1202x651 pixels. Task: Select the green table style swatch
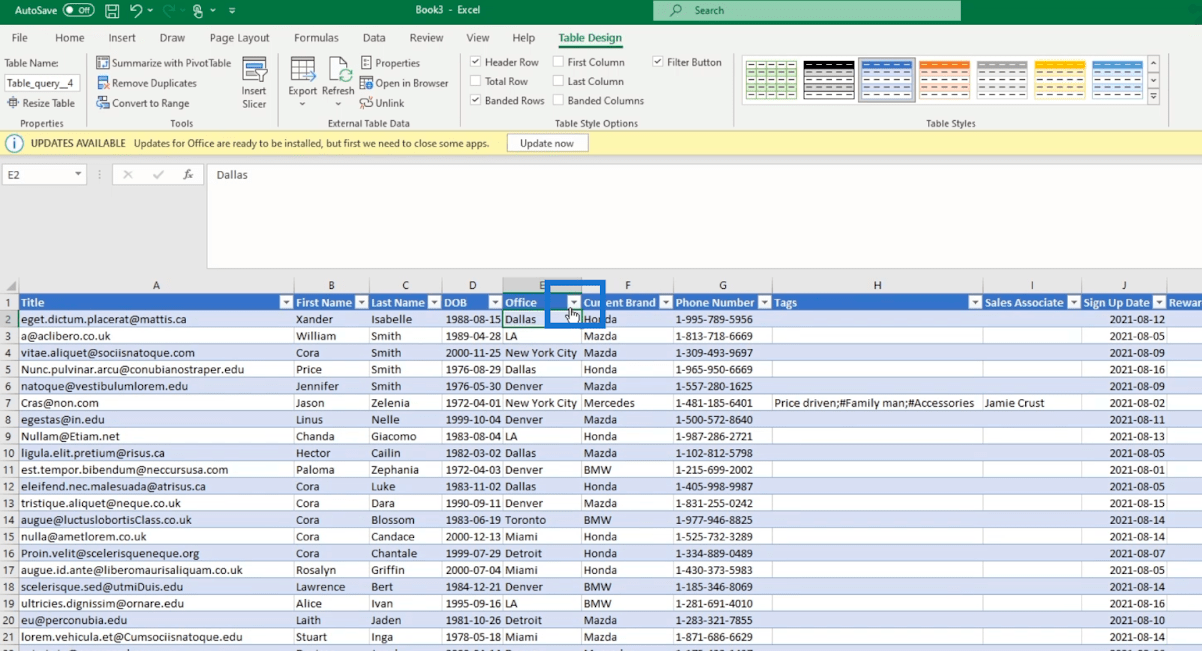click(x=771, y=80)
